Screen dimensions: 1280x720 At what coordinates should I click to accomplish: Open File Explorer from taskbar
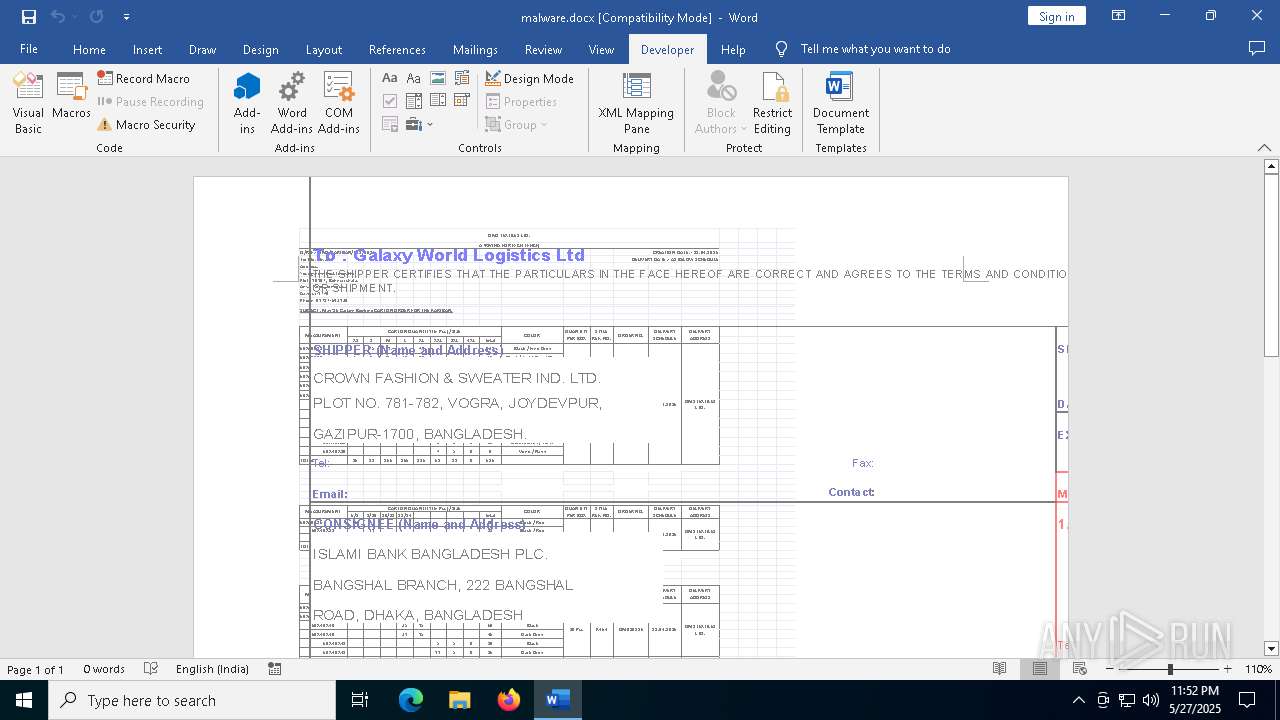point(460,700)
